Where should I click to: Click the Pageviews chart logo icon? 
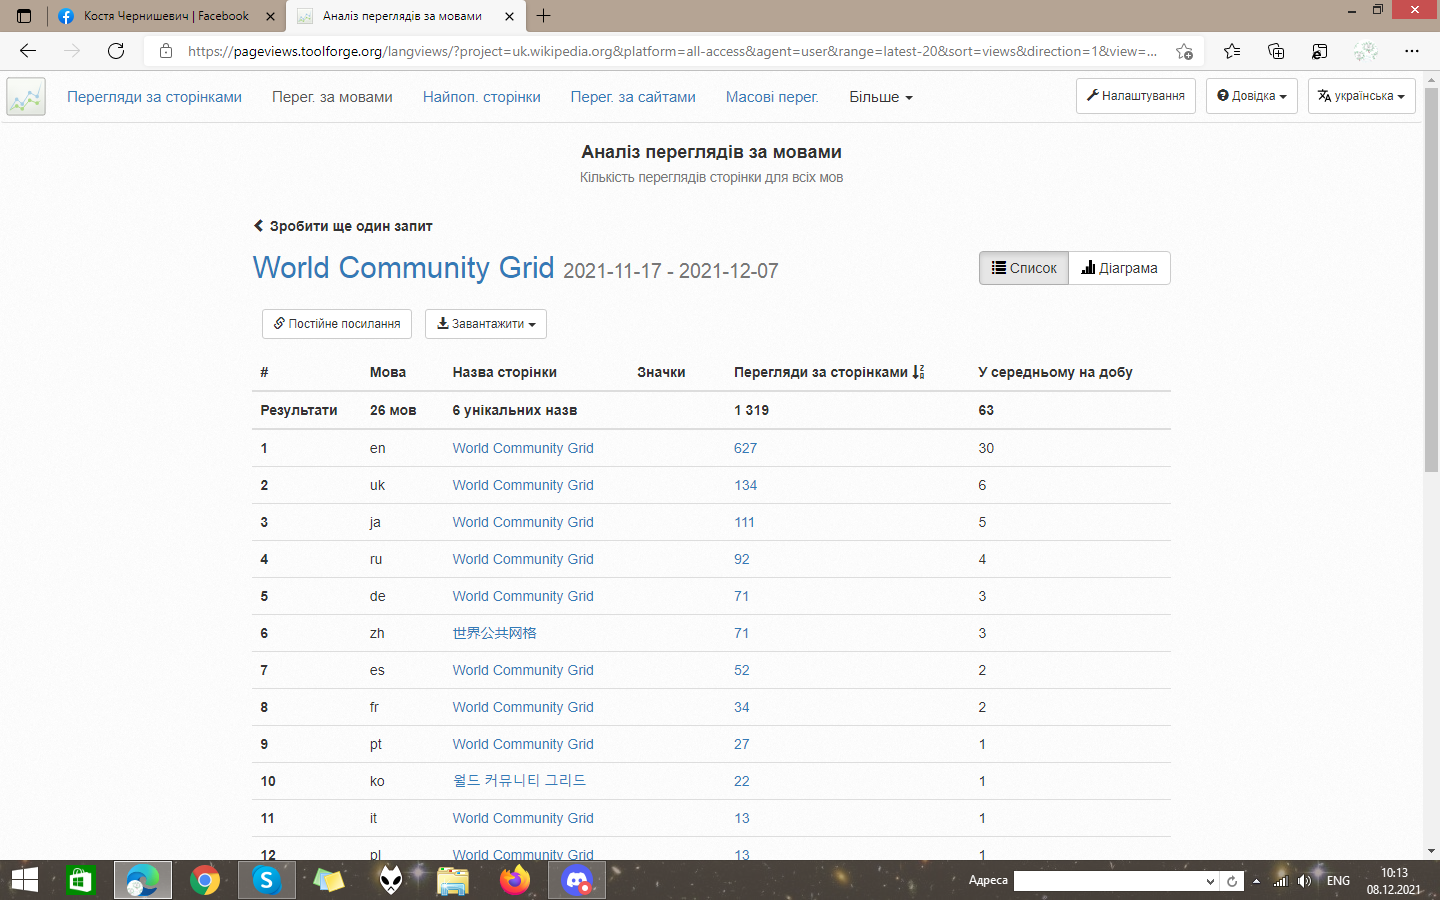click(x=26, y=97)
